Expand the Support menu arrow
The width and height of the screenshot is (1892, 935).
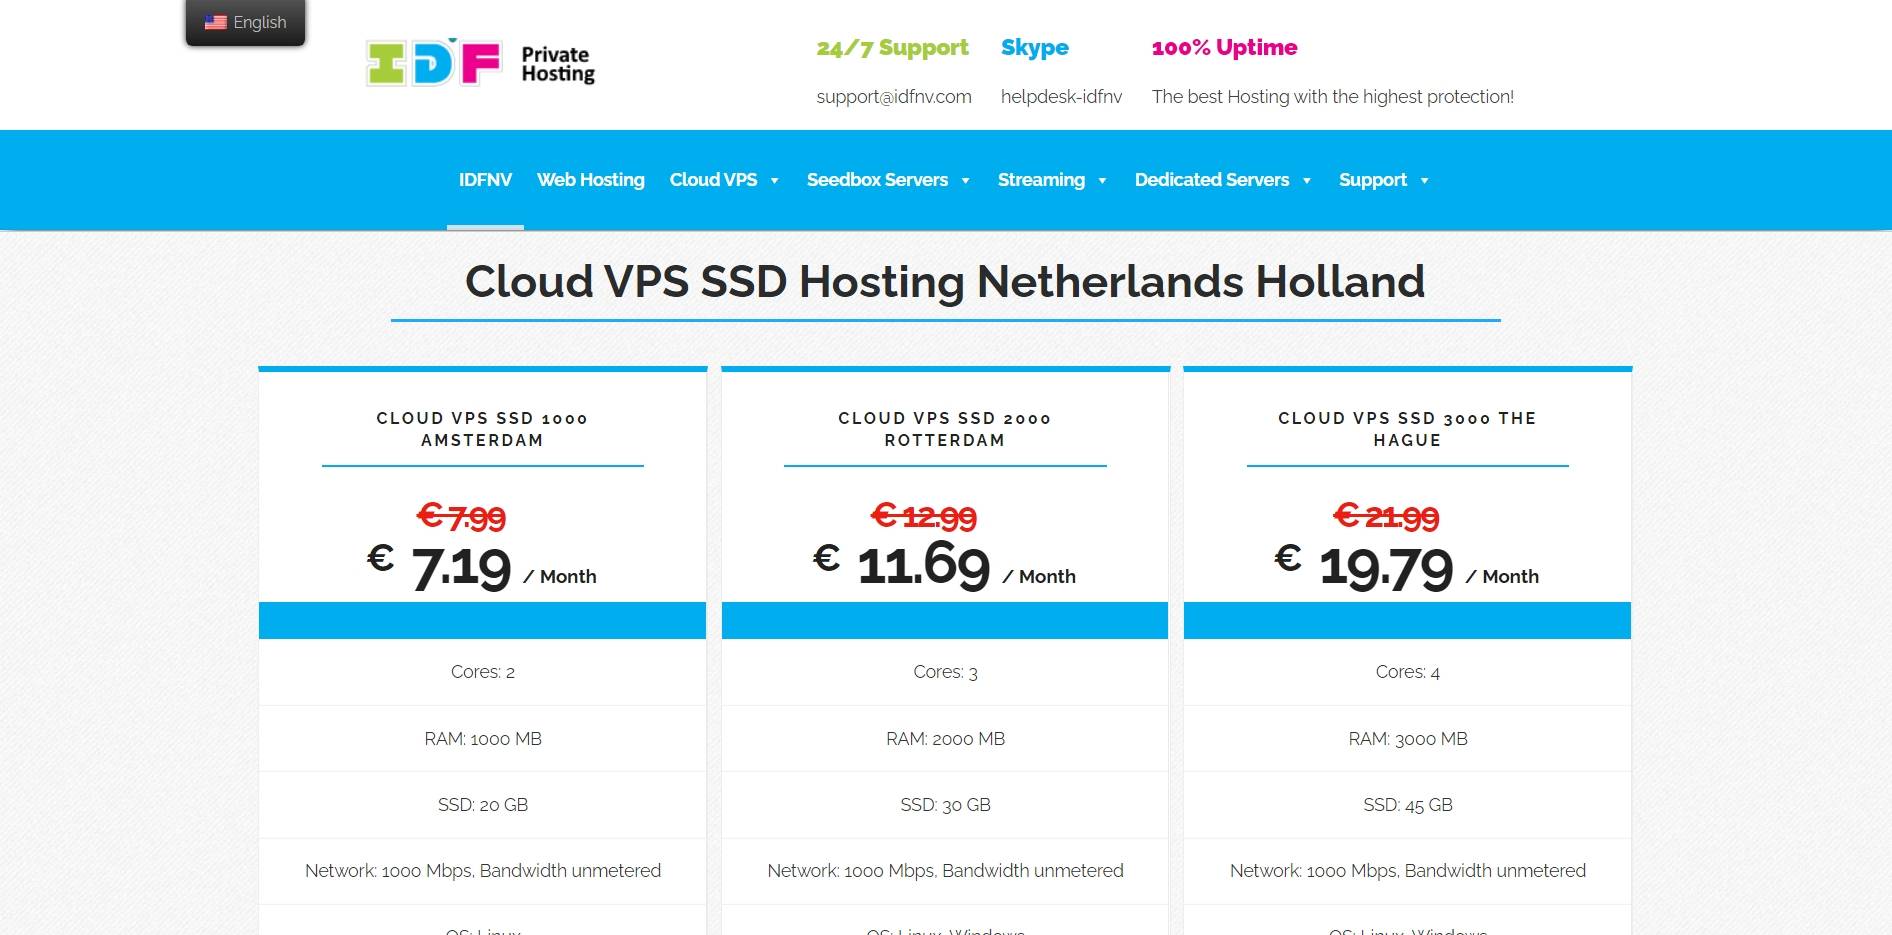point(1424,181)
